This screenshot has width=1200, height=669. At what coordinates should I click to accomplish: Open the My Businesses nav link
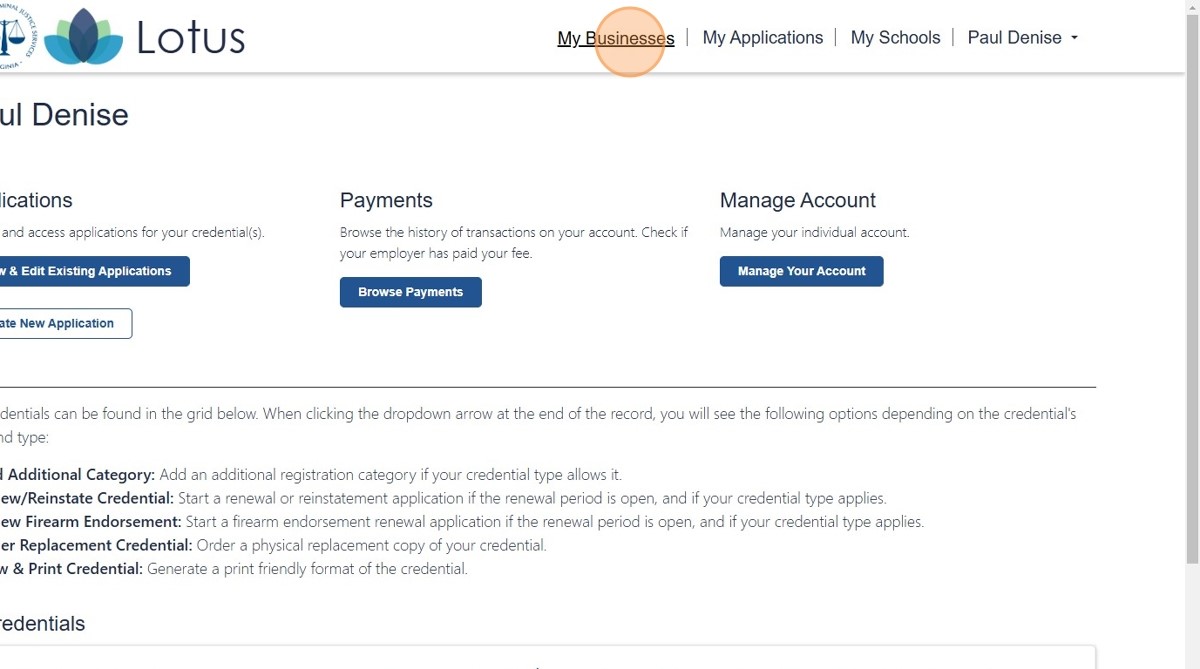coord(616,38)
